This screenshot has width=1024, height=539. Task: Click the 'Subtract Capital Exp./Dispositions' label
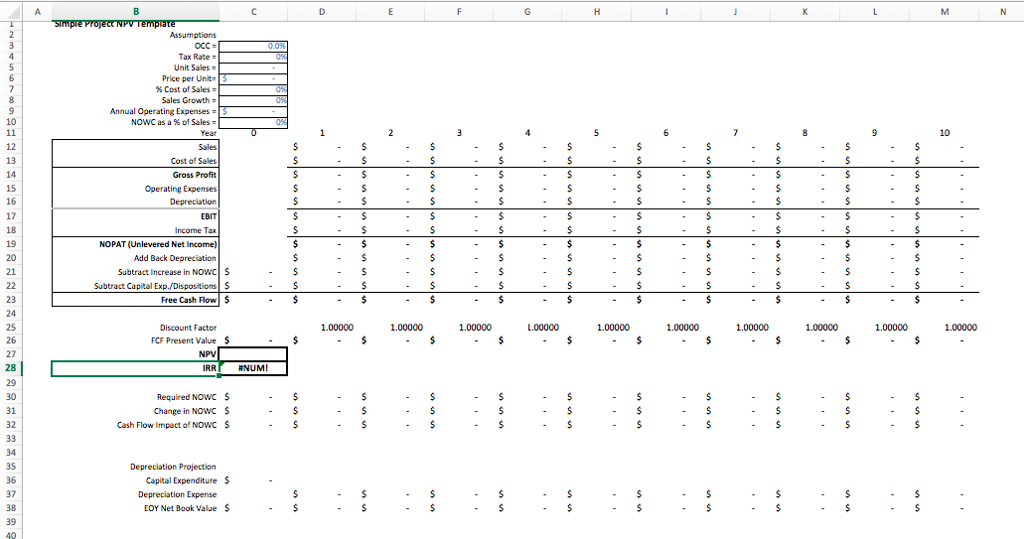point(155,286)
